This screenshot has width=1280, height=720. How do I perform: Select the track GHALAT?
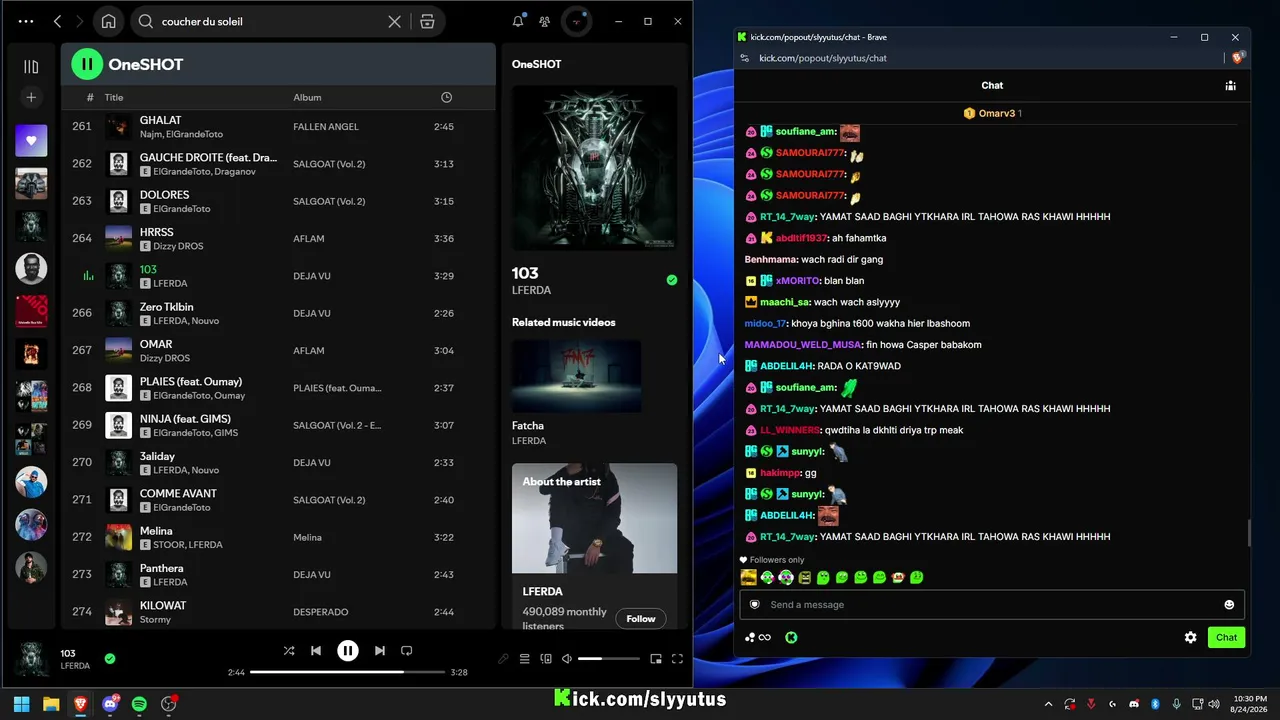160,120
